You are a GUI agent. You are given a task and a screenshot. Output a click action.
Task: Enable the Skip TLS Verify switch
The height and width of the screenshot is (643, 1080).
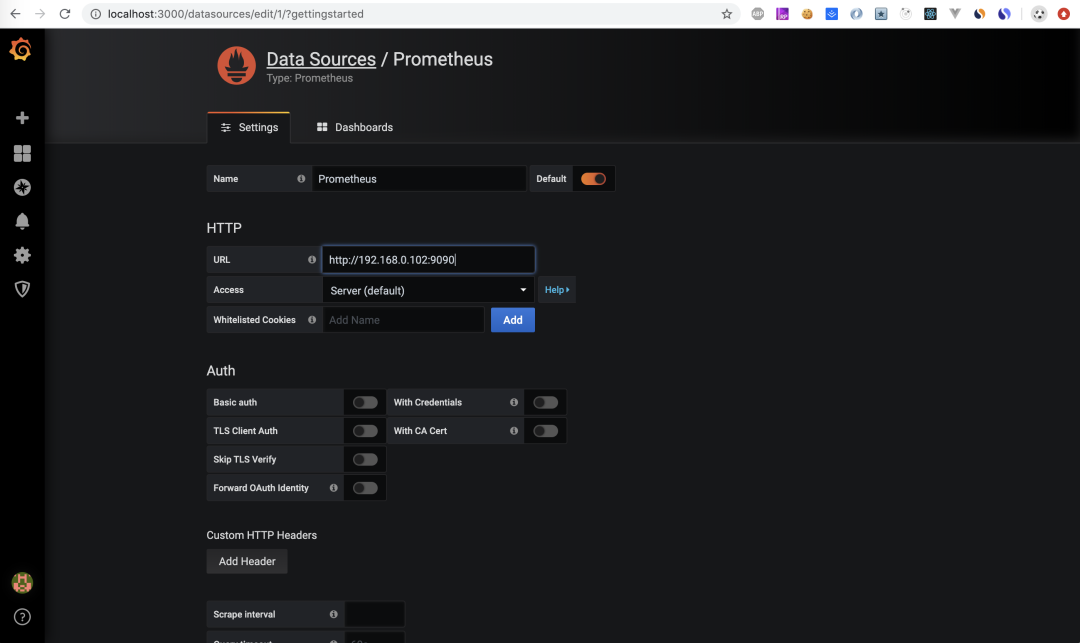click(365, 459)
